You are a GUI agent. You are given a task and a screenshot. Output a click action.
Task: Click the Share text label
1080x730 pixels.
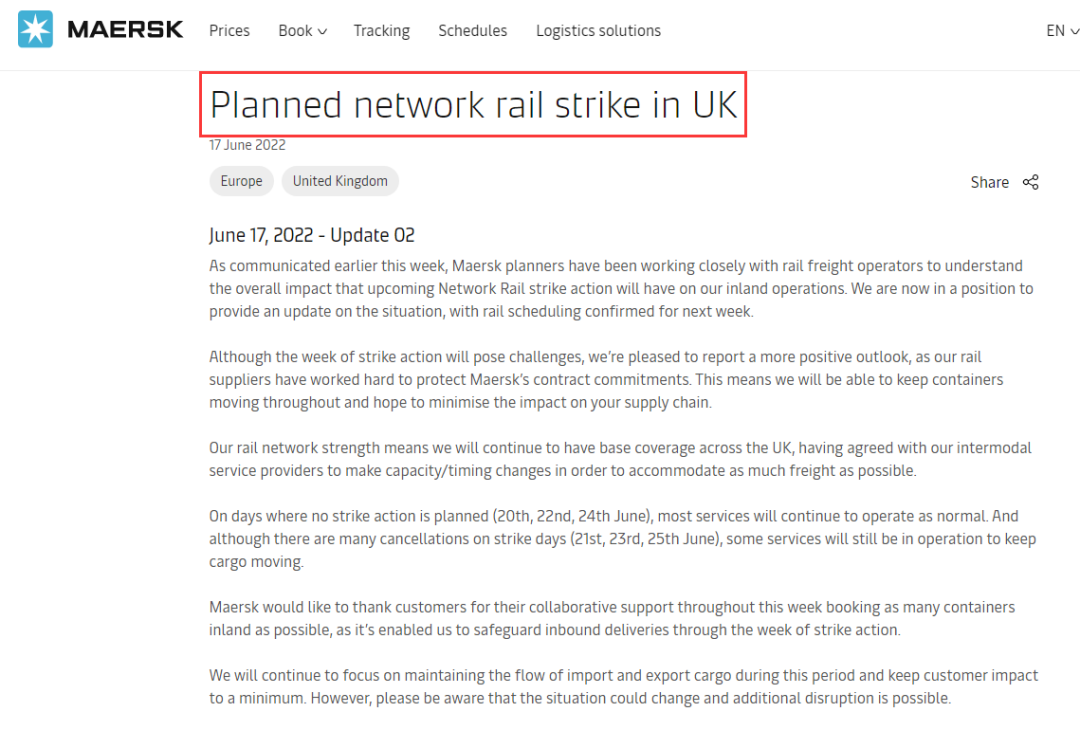coord(989,182)
